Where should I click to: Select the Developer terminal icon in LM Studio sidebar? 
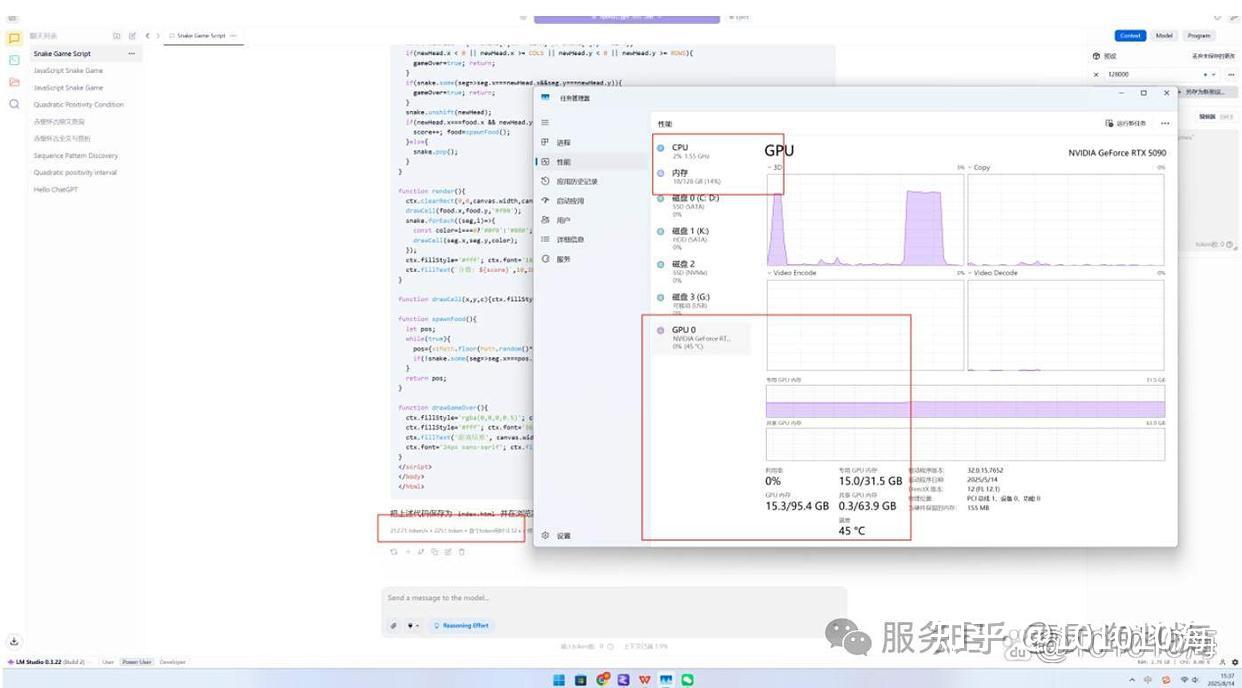pos(14,60)
